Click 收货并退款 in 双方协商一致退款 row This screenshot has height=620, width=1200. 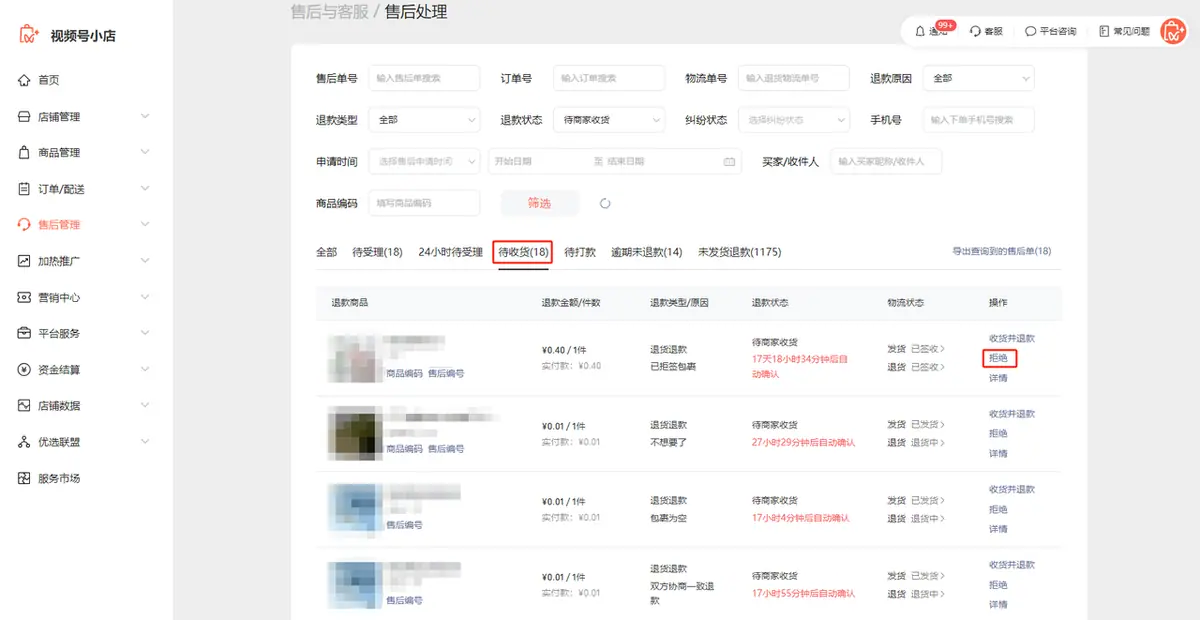click(1012, 565)
